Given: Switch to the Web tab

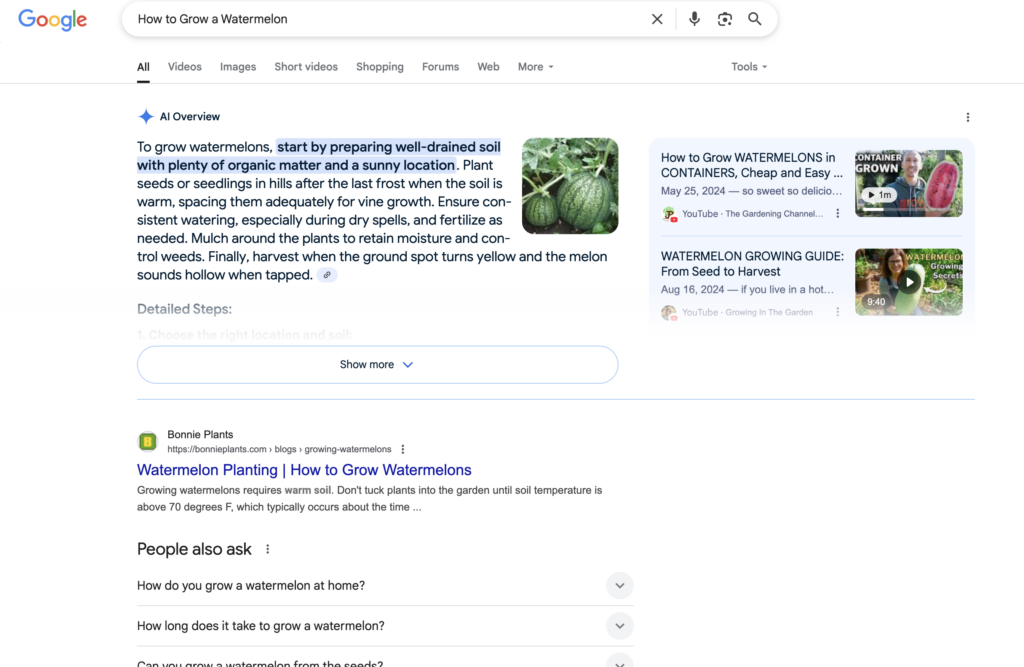Looking at the screenshot, I should [488, 67].
